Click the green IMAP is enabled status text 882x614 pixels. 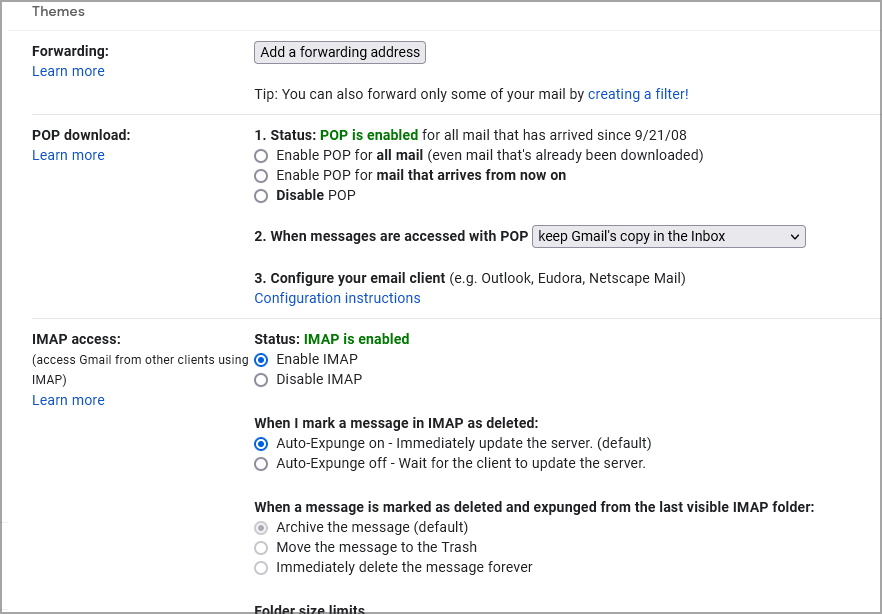tap(356, 339)
